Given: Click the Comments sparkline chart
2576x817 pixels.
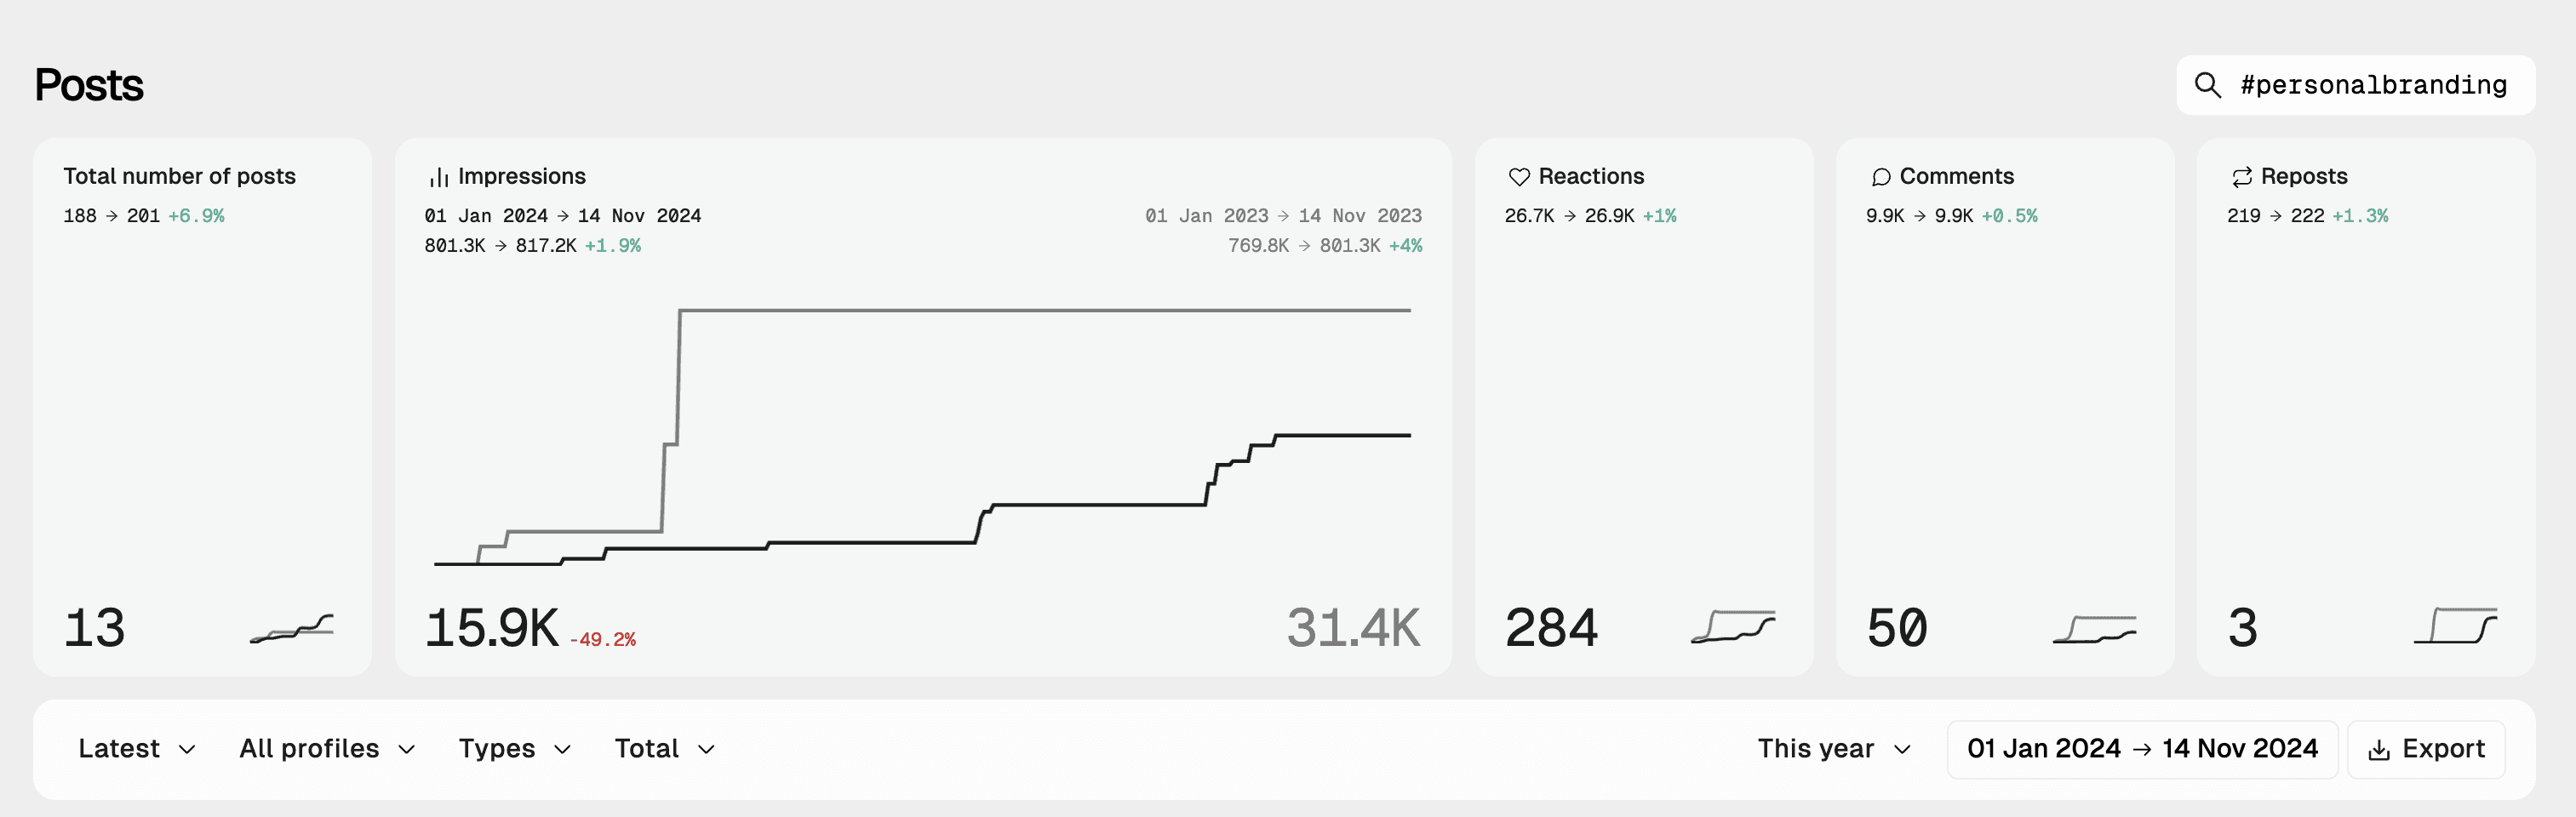Looking at the screenshot, I should click(2094, 629).
